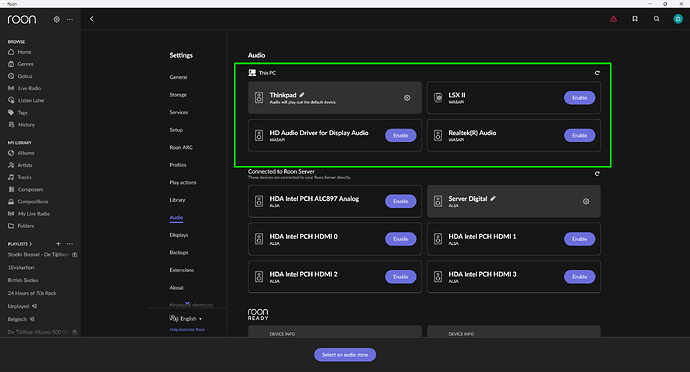Viewport: 690px width, 372px height.
Task: Enable HDA Intel PCH HDMI 0
Action: pyautogui.click(x=400, y=239)
